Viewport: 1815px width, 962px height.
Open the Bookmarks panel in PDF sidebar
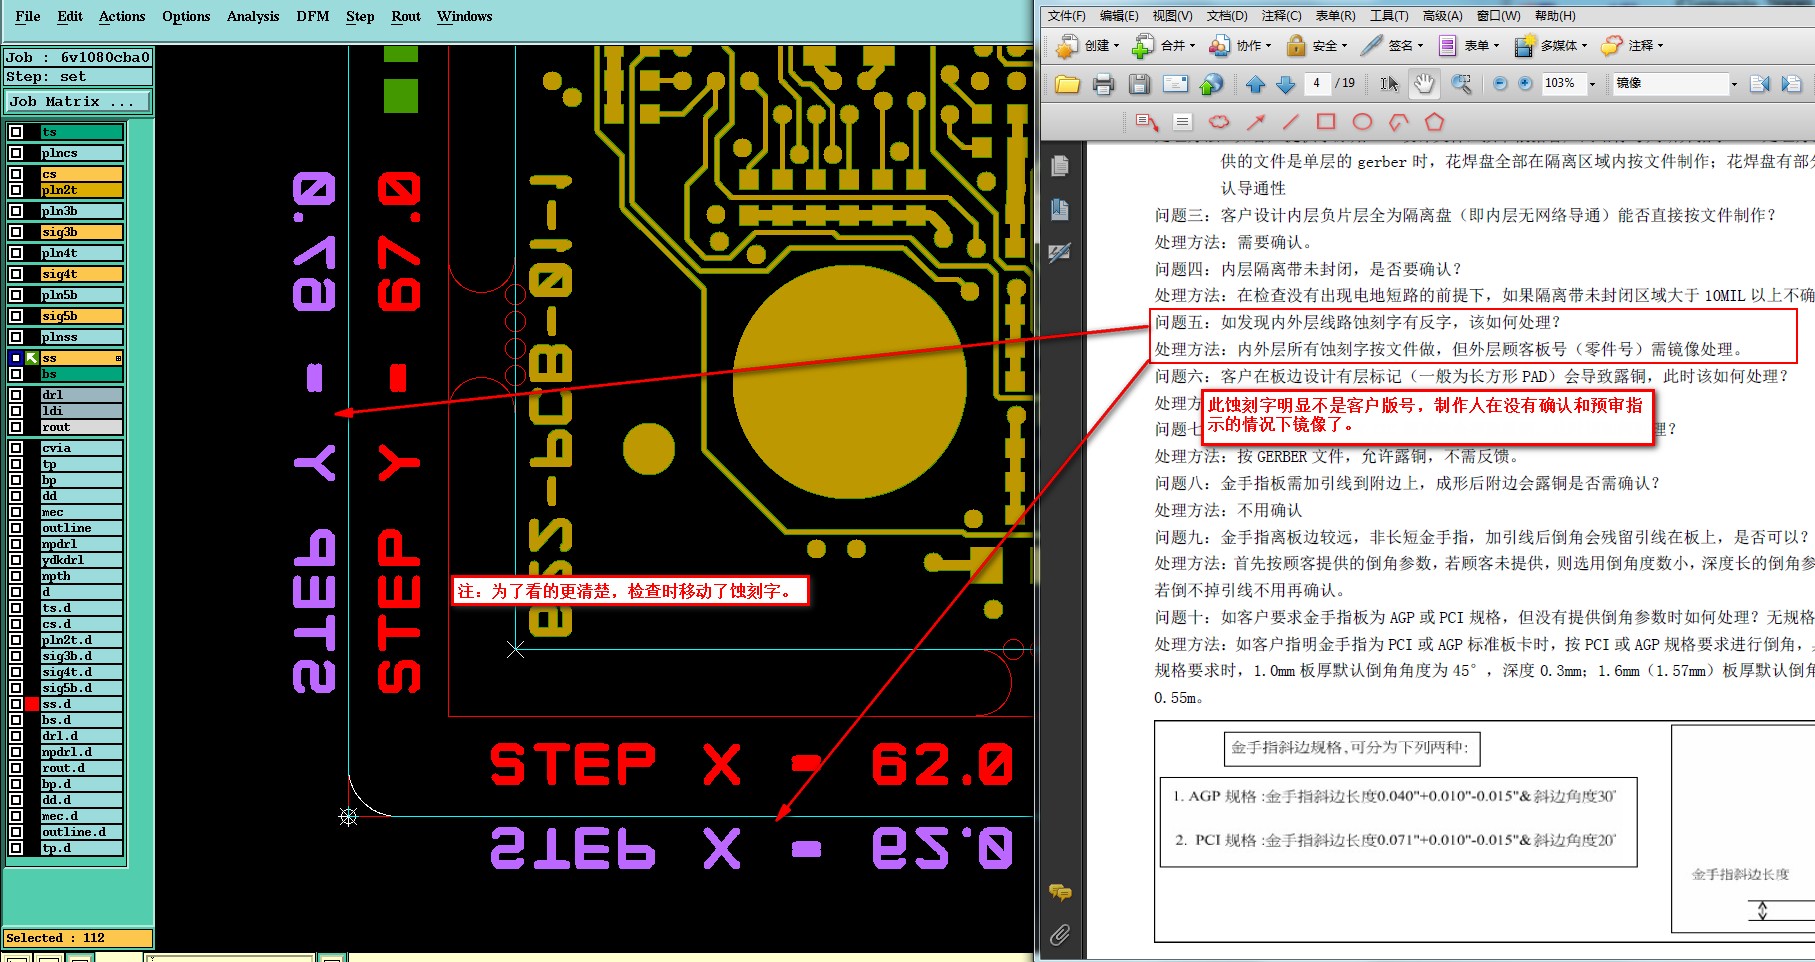[1060, 209]
